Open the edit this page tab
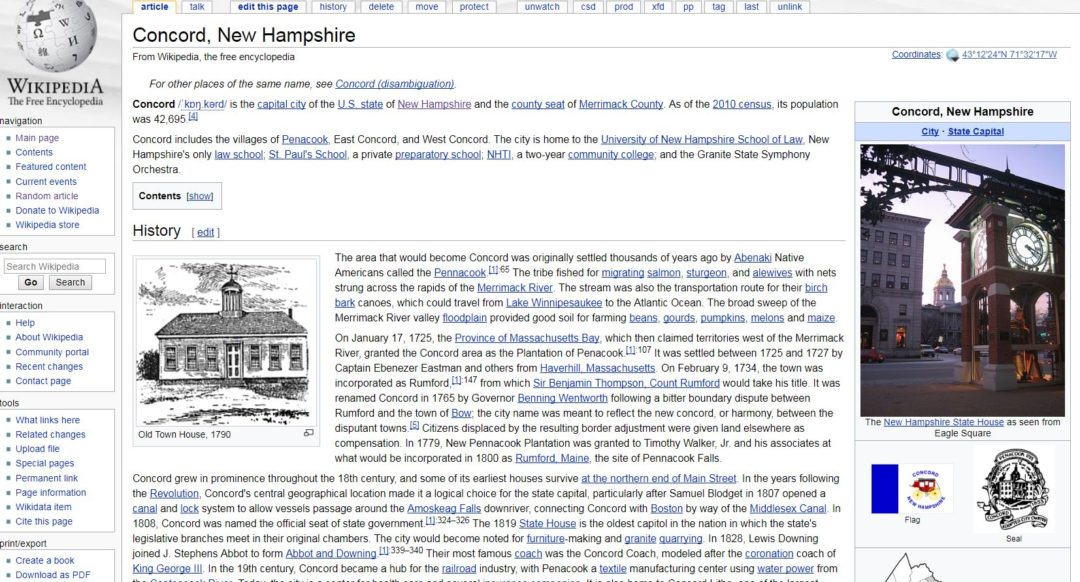 pyautogui.click(x=268, y=7)
